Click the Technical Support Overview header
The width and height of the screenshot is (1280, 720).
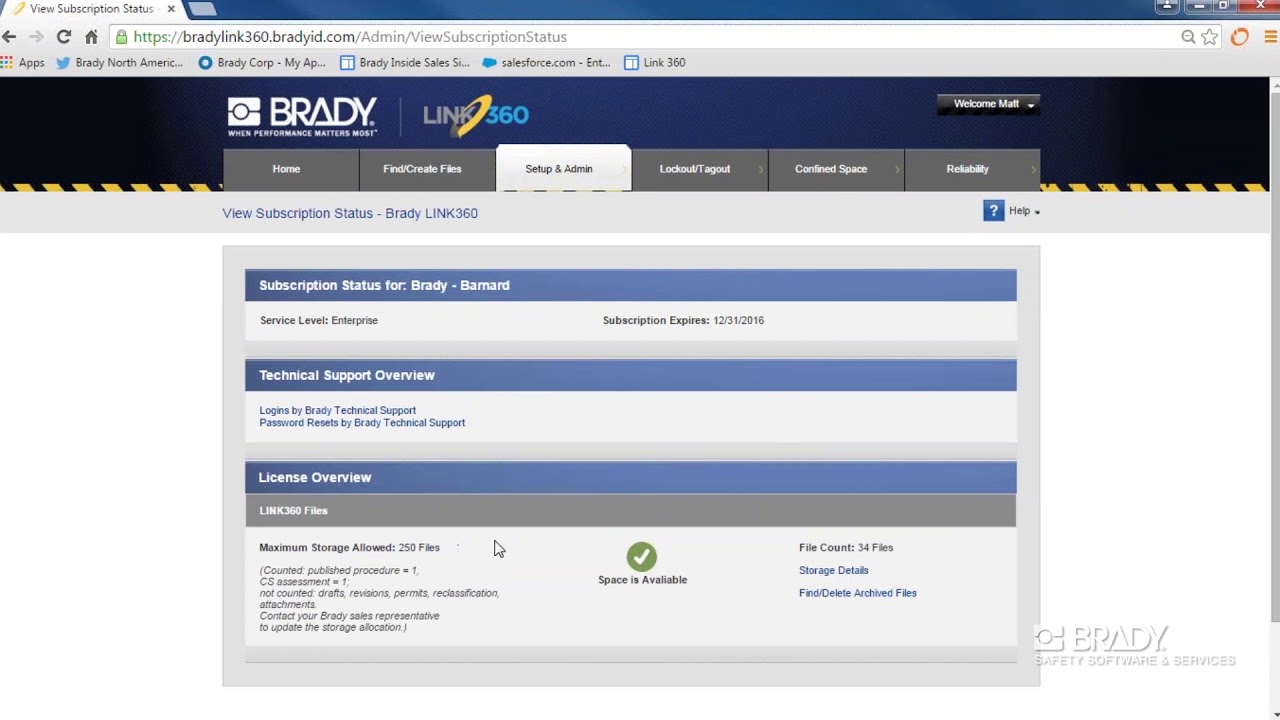click(x=631, y=375)
